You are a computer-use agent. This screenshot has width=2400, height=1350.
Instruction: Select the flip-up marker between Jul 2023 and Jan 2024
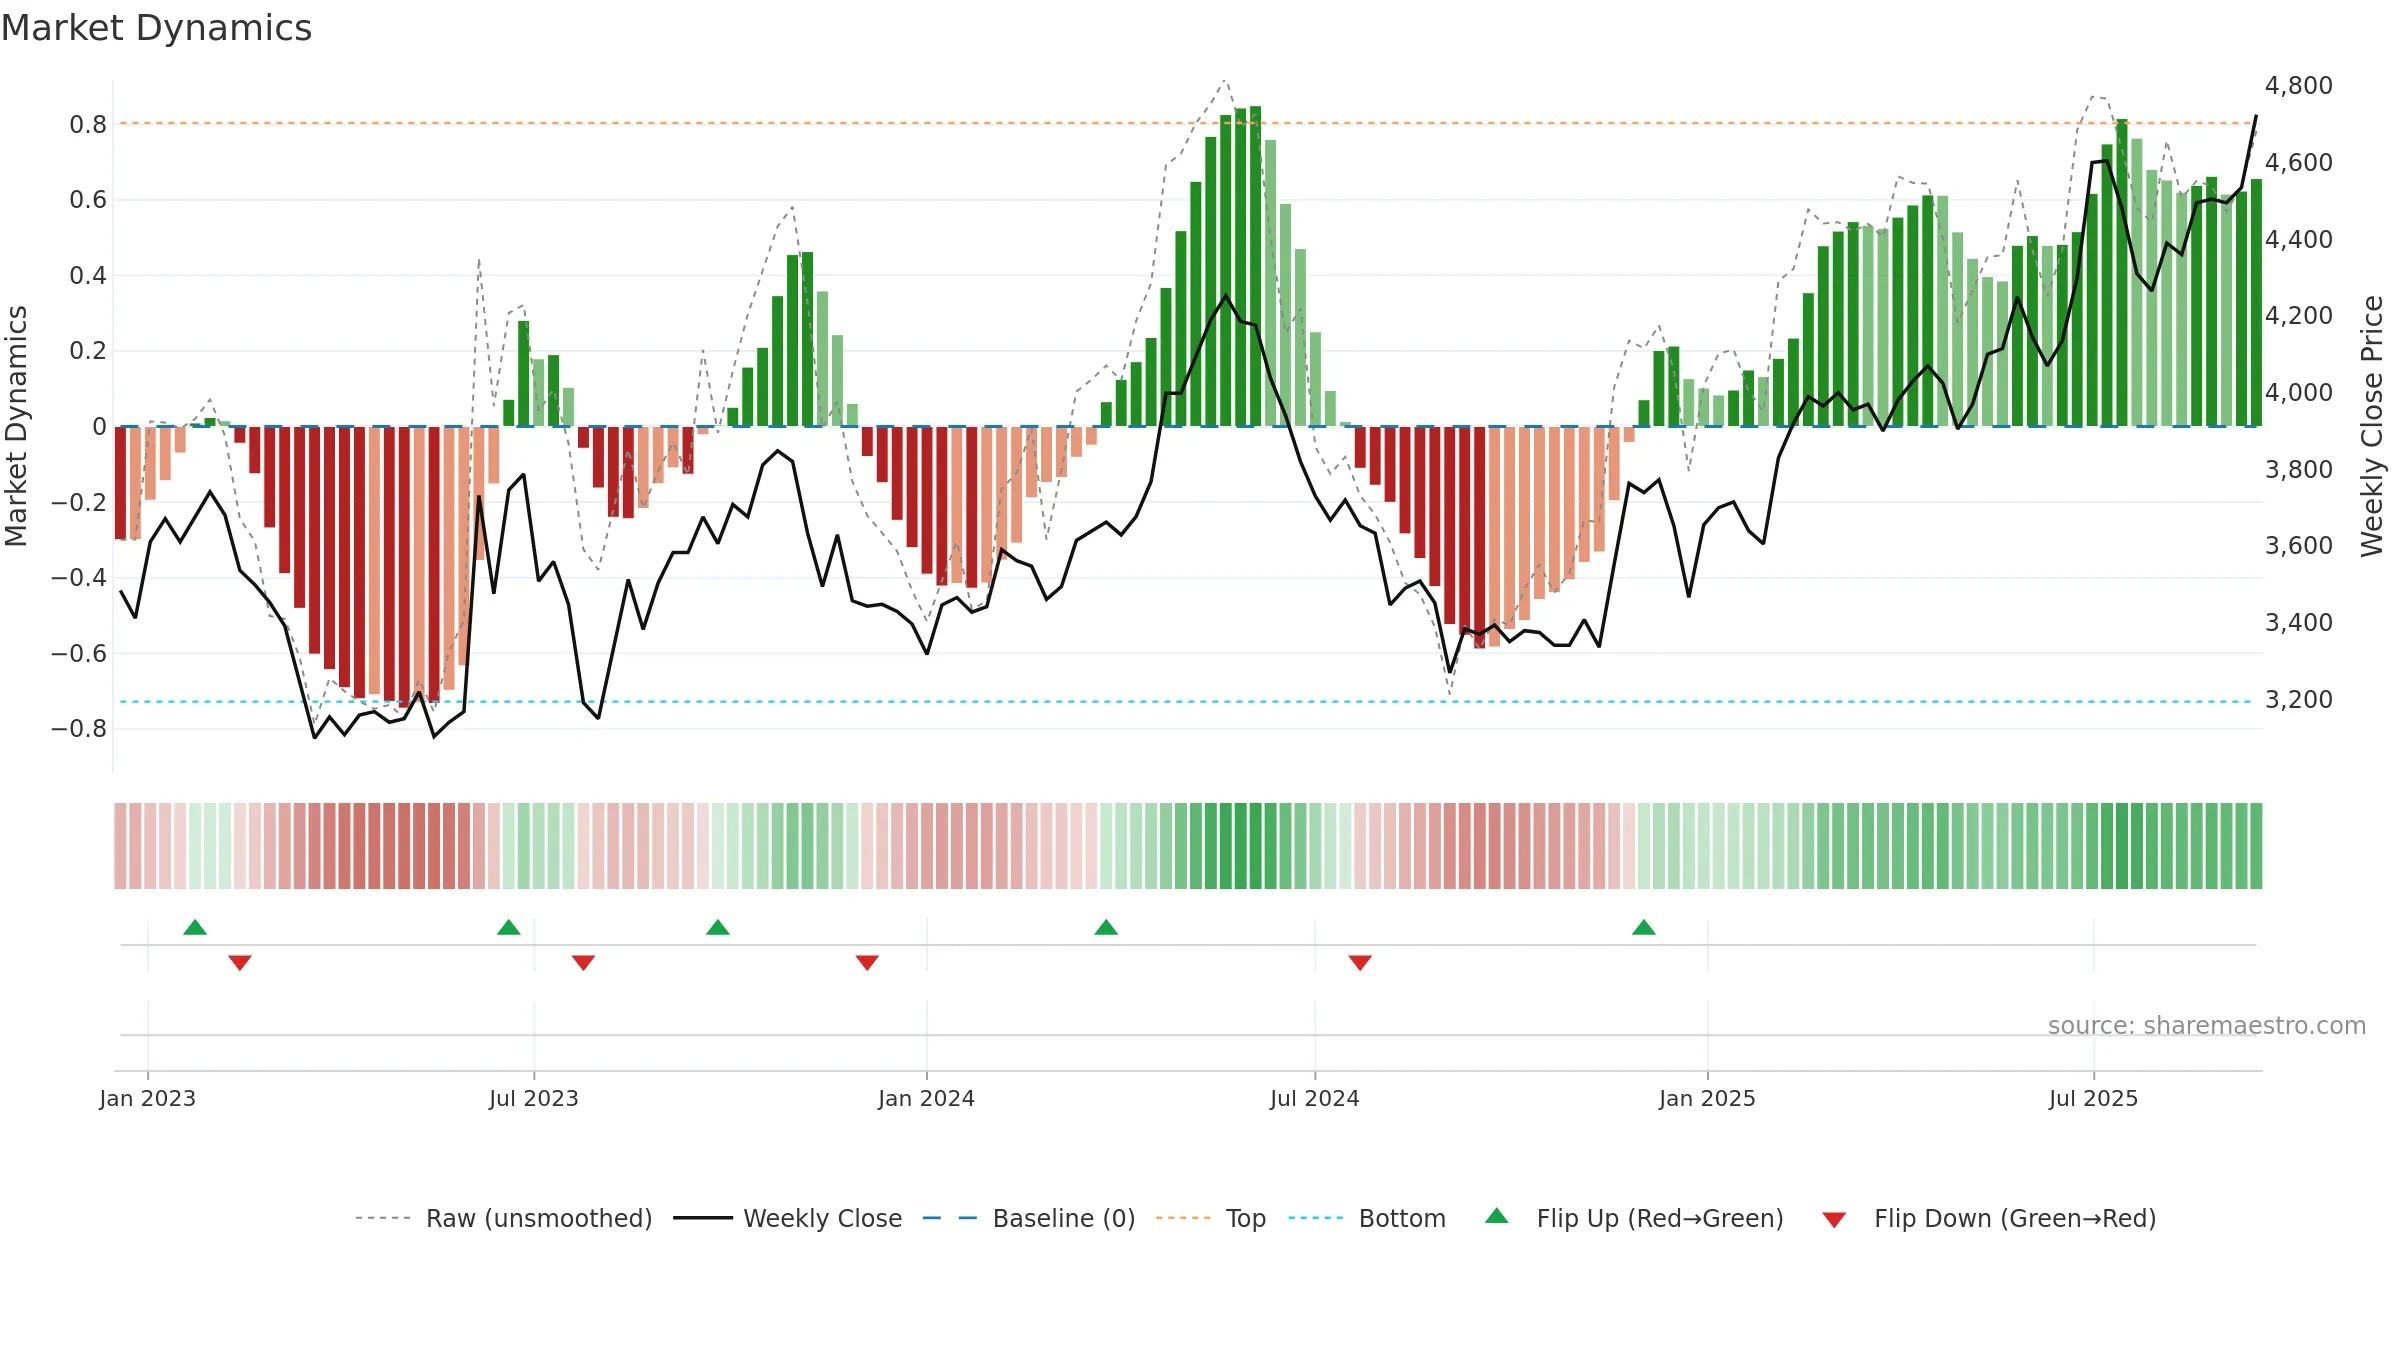(718, 927)
